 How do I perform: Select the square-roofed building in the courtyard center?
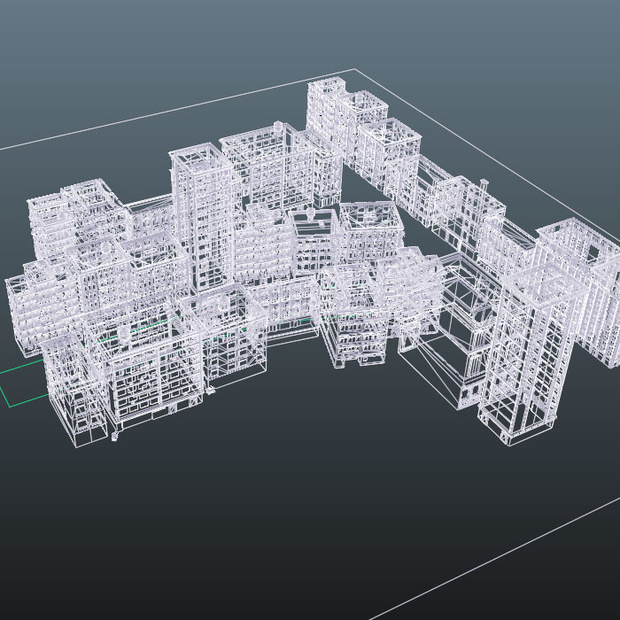coord(314,241)
